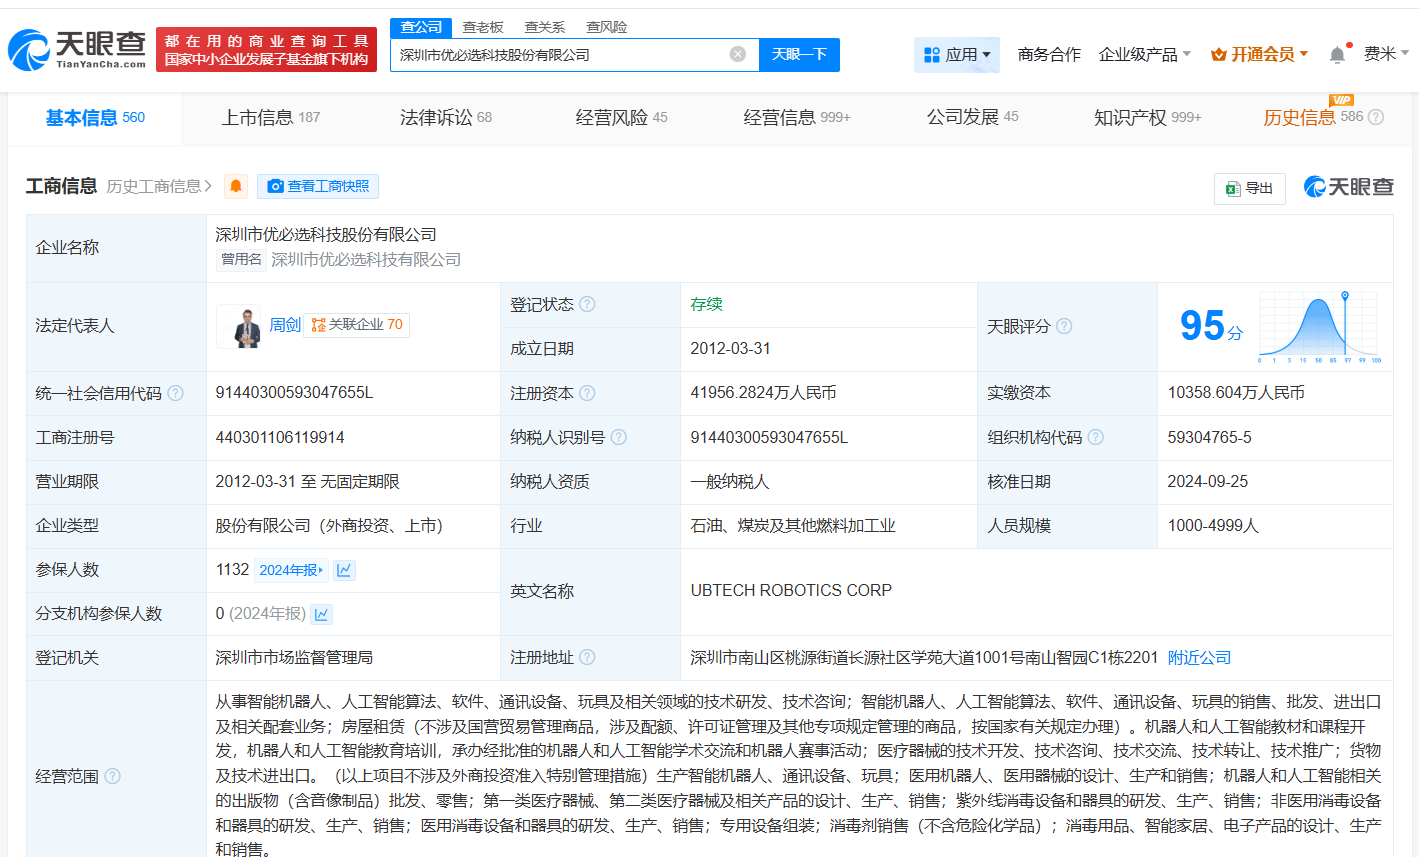Click help icon next to 天眼评分
Viewport: 1419px width, 857px height.
point(1064,326)
